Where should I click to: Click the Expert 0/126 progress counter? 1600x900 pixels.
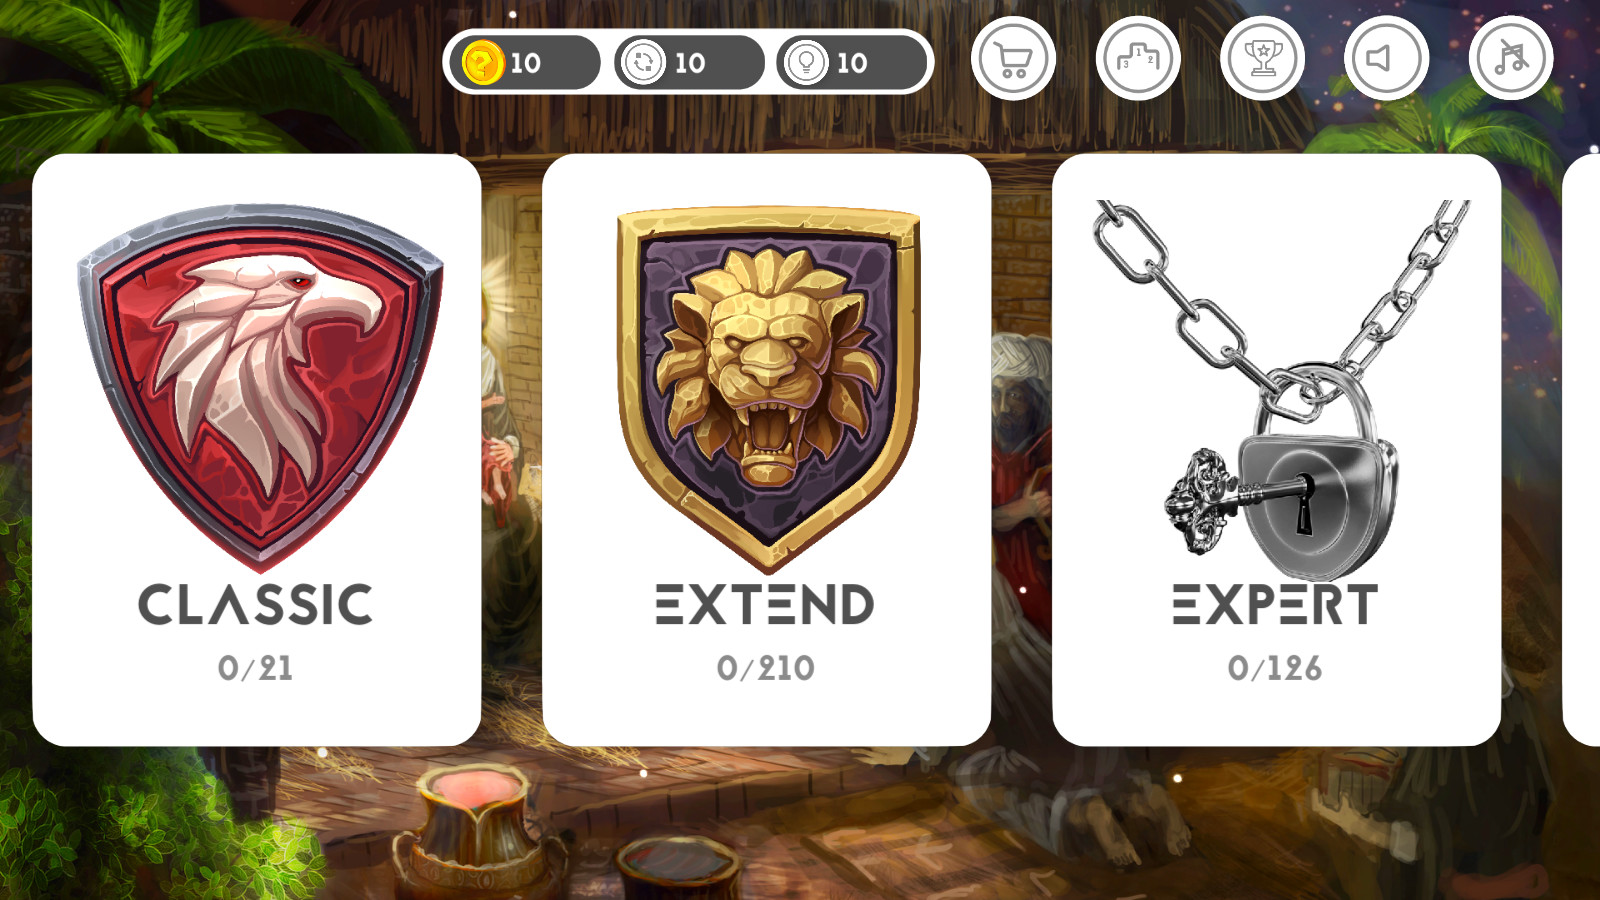(x=1275, y=668)
